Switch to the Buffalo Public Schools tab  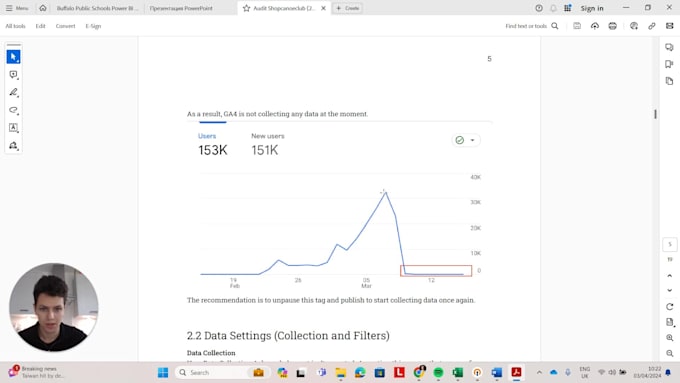coord(96,8)
